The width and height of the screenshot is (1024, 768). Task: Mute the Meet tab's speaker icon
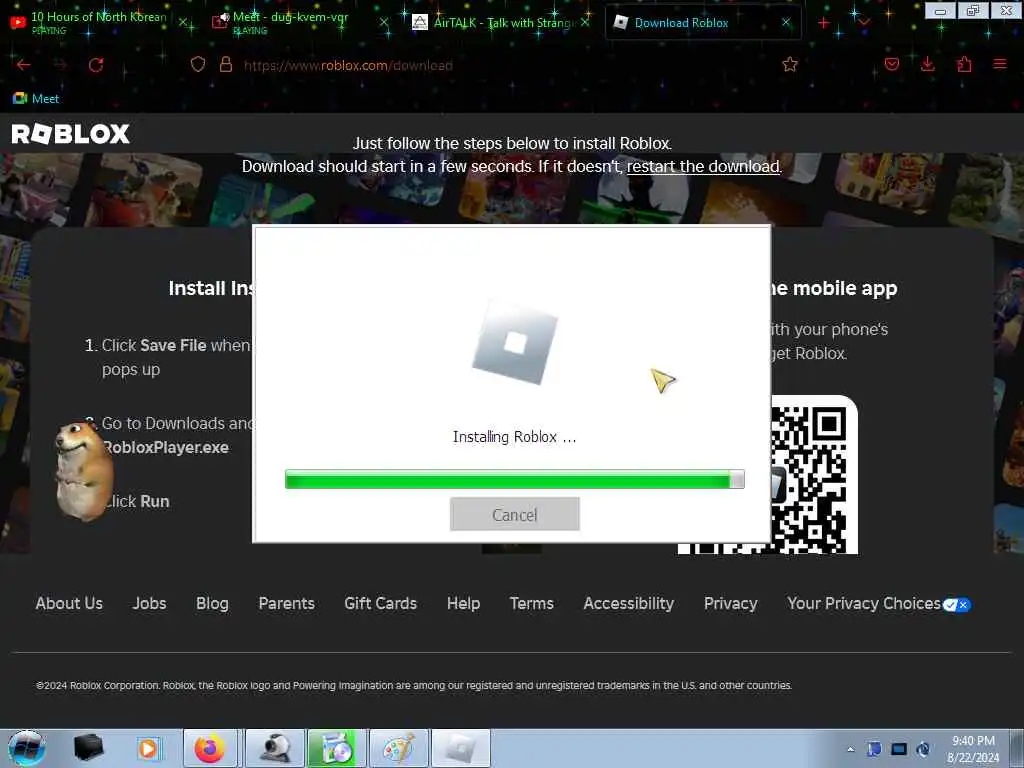click(225, 18)
